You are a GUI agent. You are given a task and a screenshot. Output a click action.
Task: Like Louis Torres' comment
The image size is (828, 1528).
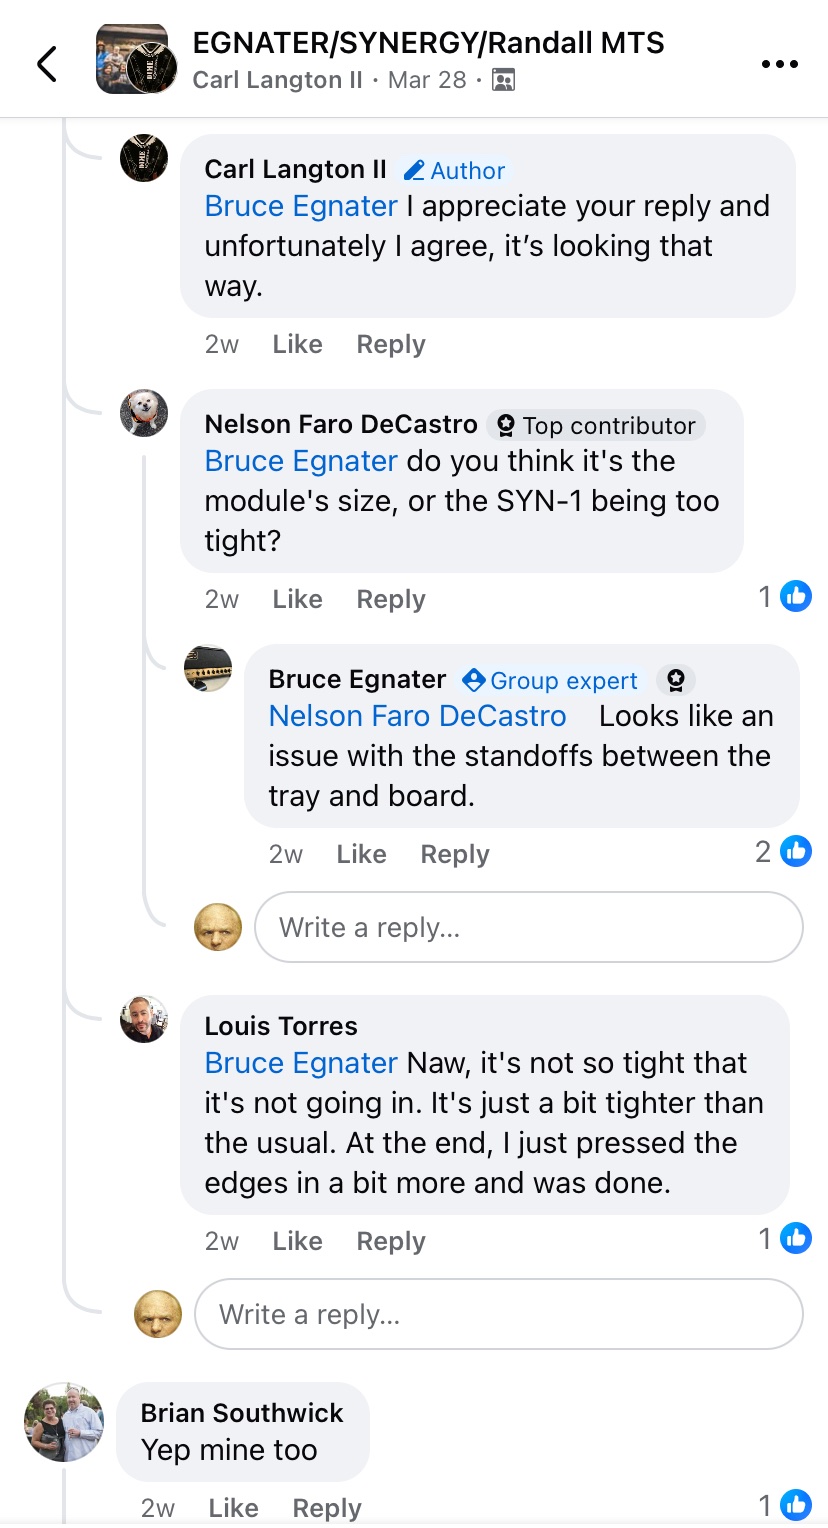point(297,1241)
